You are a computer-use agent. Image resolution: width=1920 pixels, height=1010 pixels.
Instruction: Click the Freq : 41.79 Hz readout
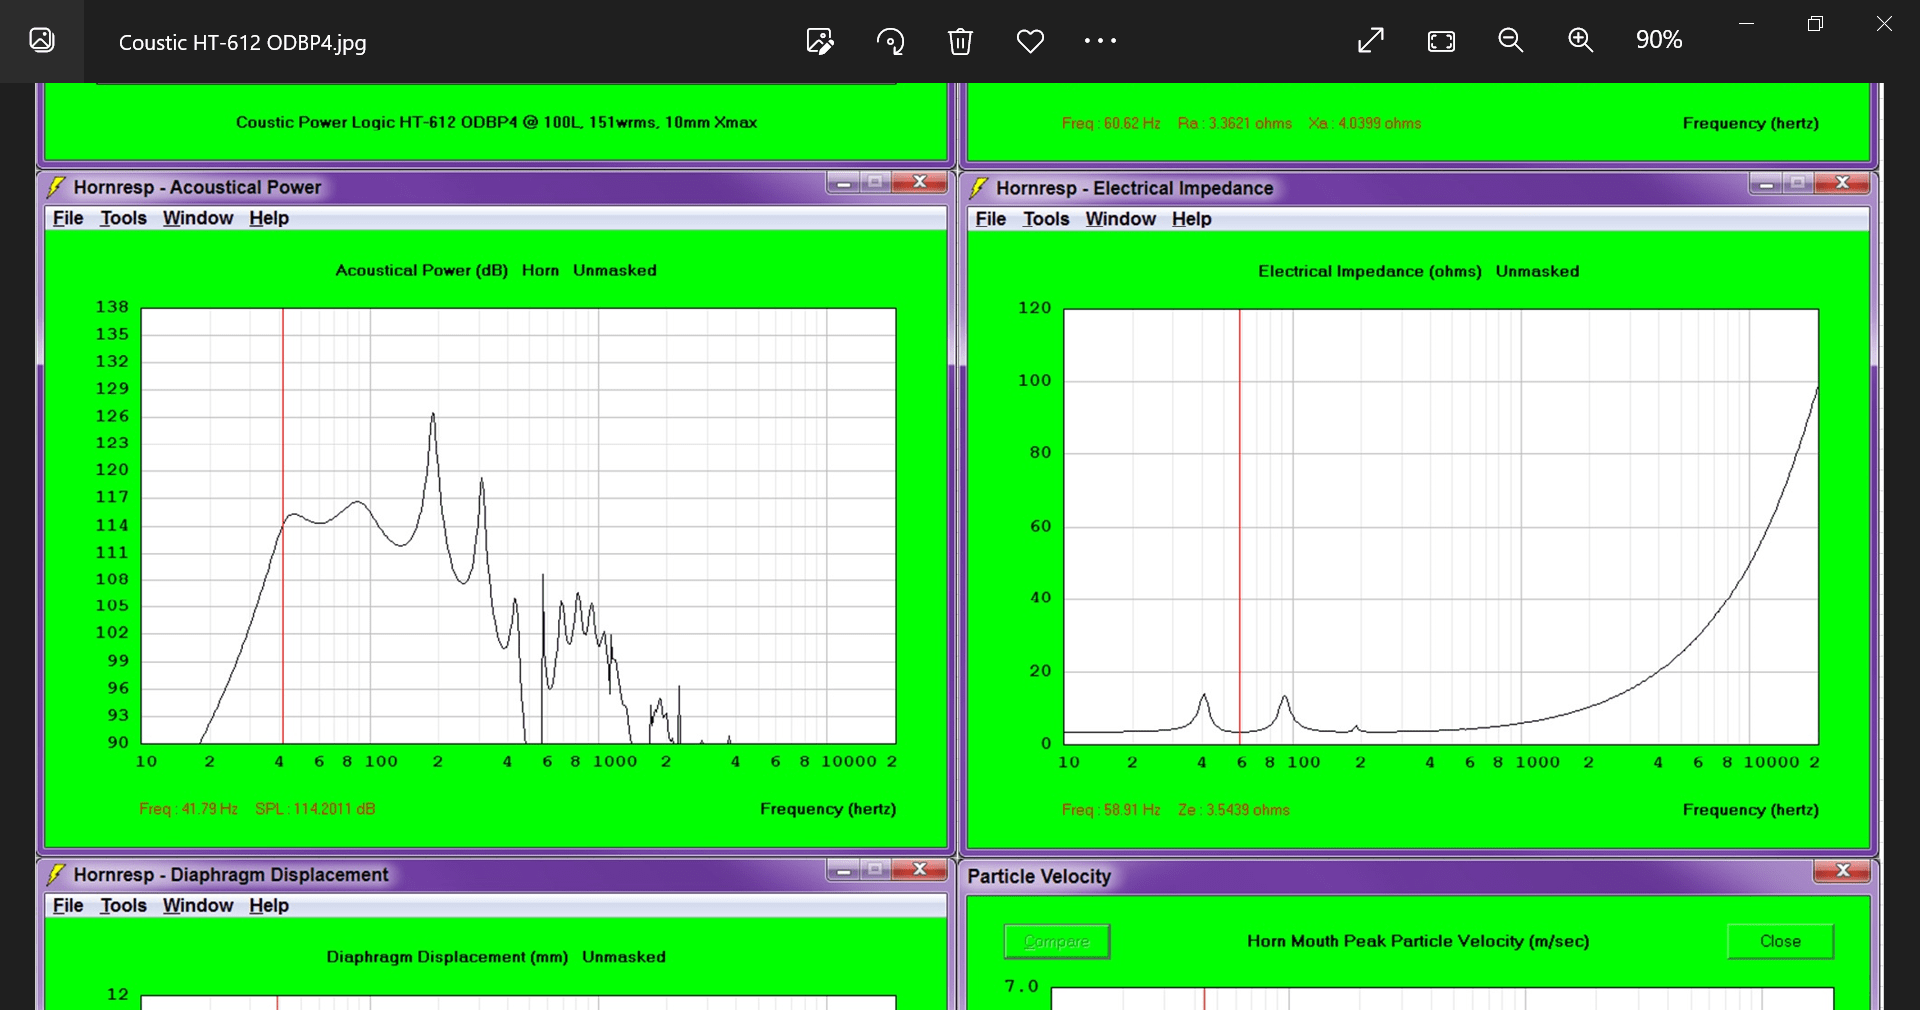click(x=188, y=809)
